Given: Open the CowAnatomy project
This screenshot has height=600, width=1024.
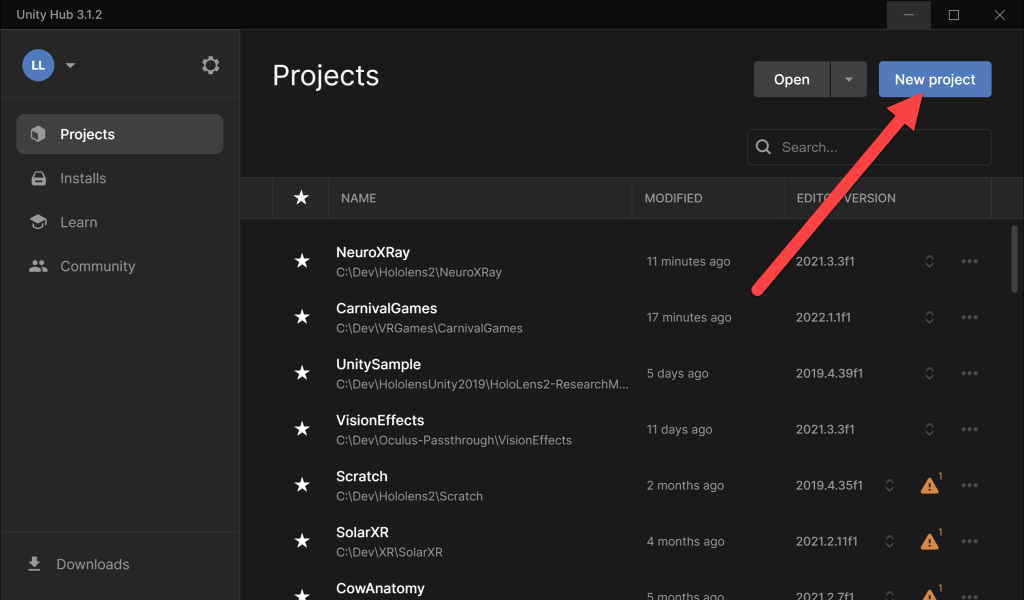Looking at the screenshot, I should point(380,588).
